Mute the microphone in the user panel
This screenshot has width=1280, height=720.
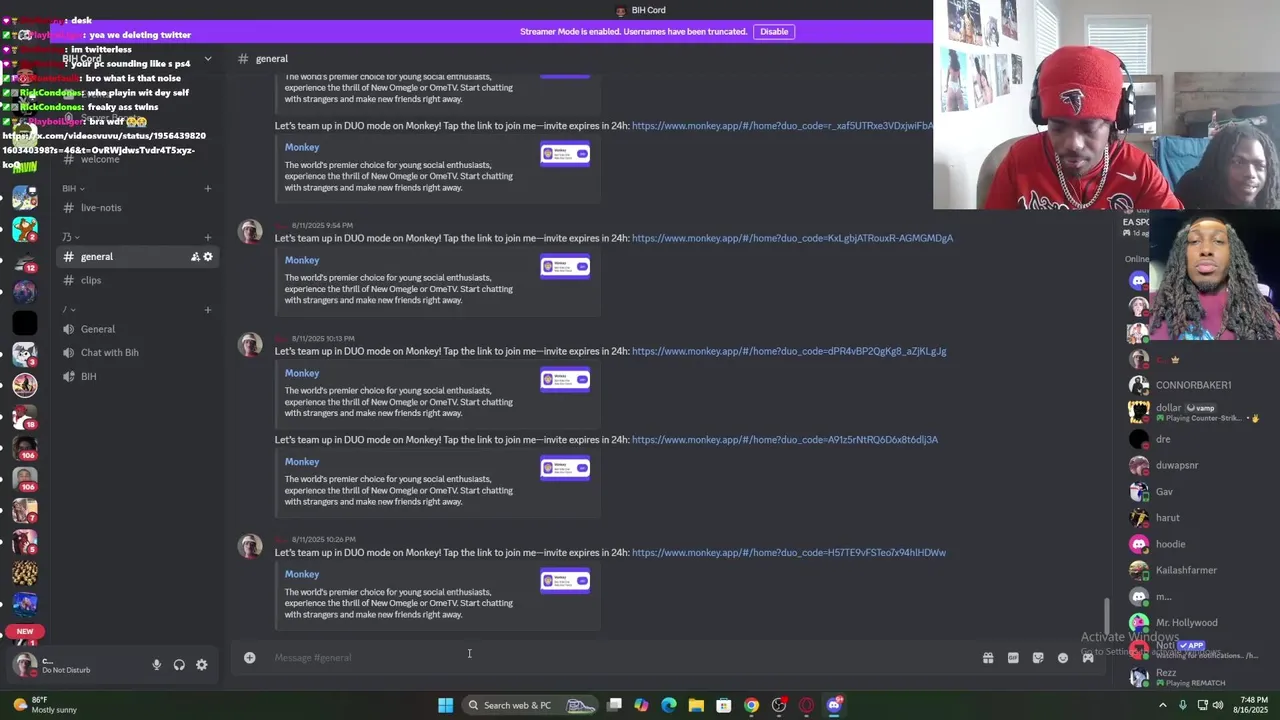pyautogui.click(x=156, y=665)
